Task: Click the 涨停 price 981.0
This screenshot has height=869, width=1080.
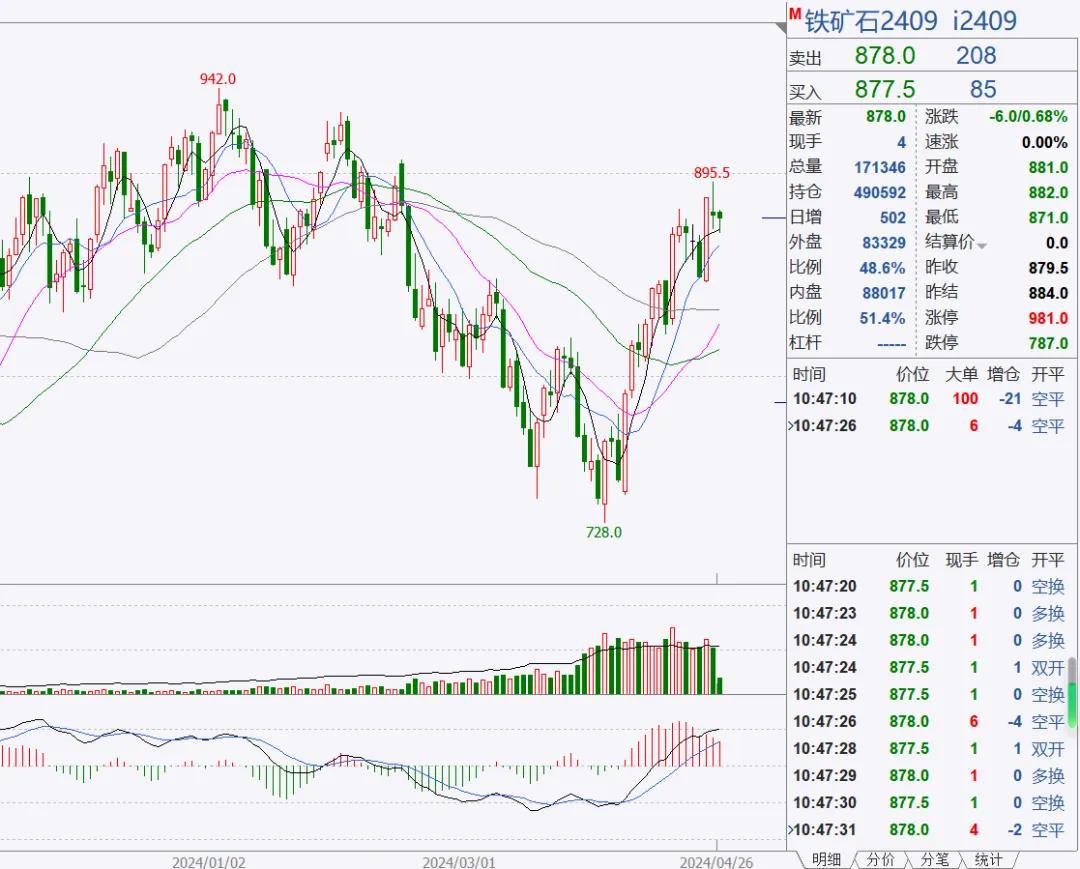Action: point(1048,318)
